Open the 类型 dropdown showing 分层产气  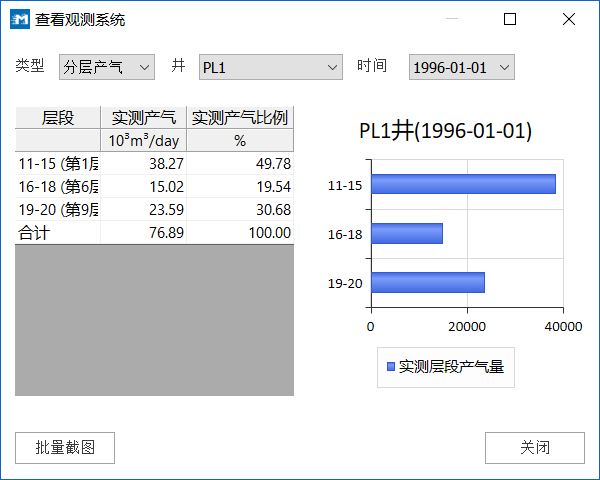coord(106,67)
